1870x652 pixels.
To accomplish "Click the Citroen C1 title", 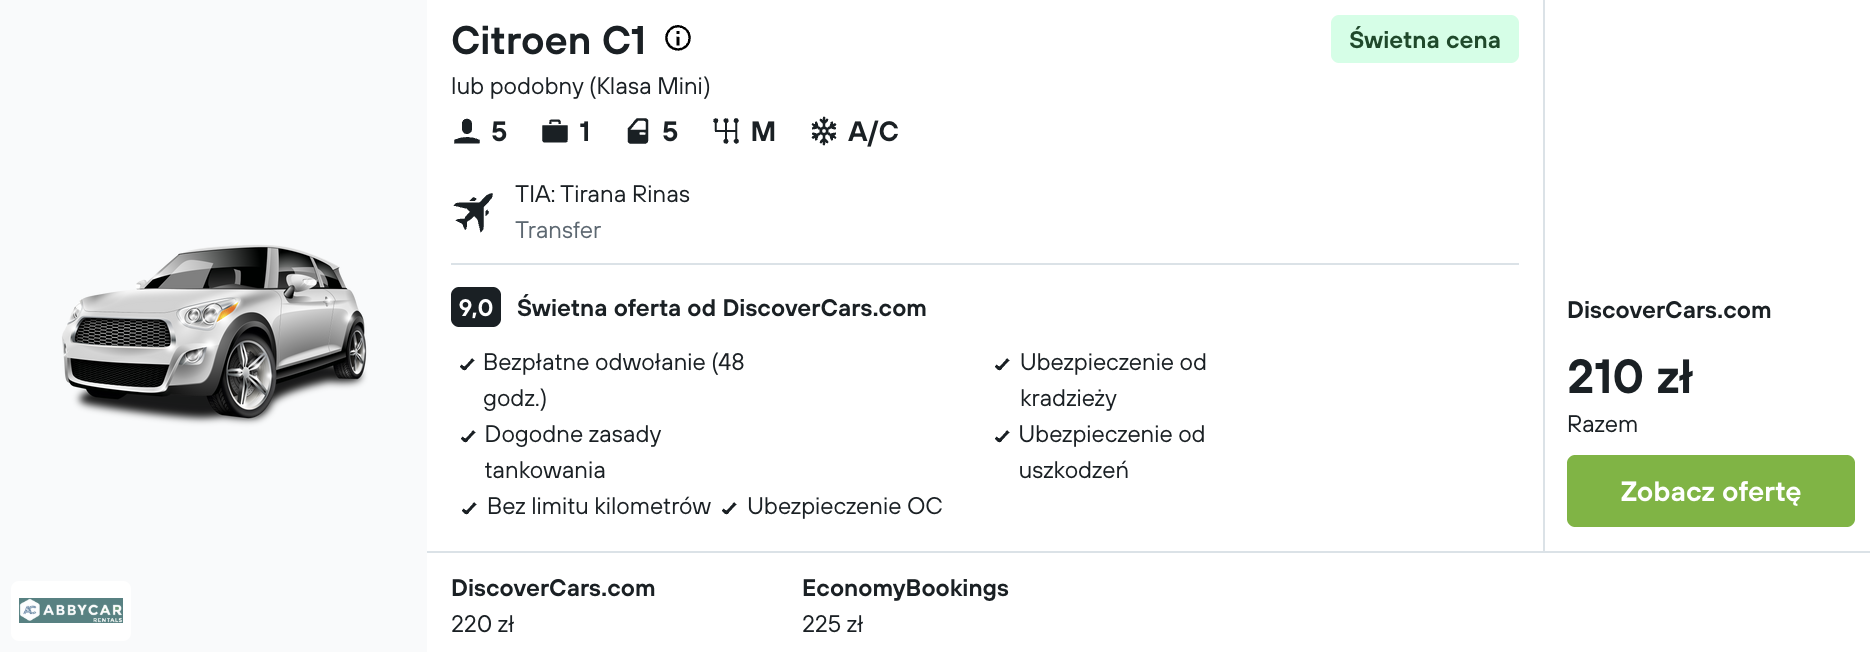I will 548,41.
